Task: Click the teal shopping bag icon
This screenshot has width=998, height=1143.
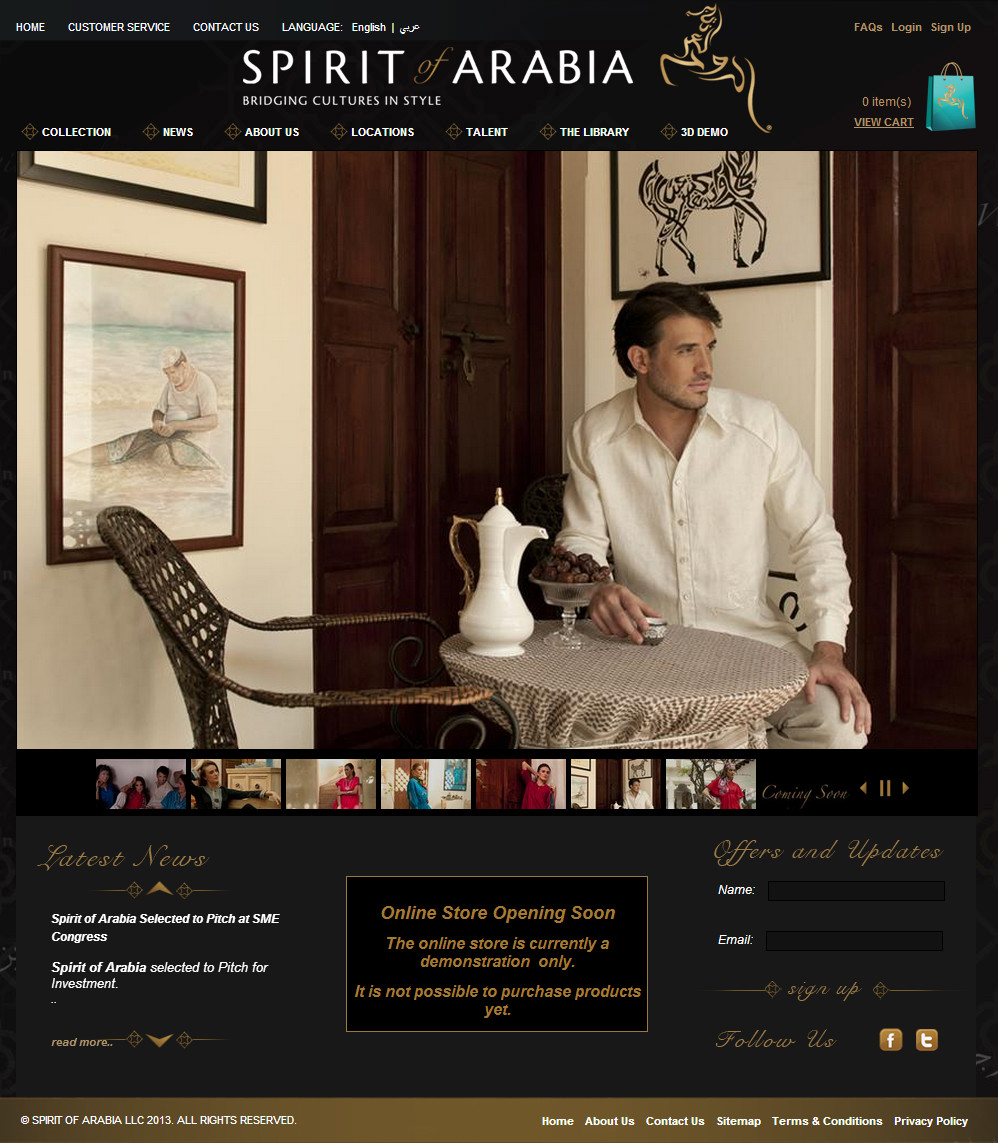Action: coord(951,97)
